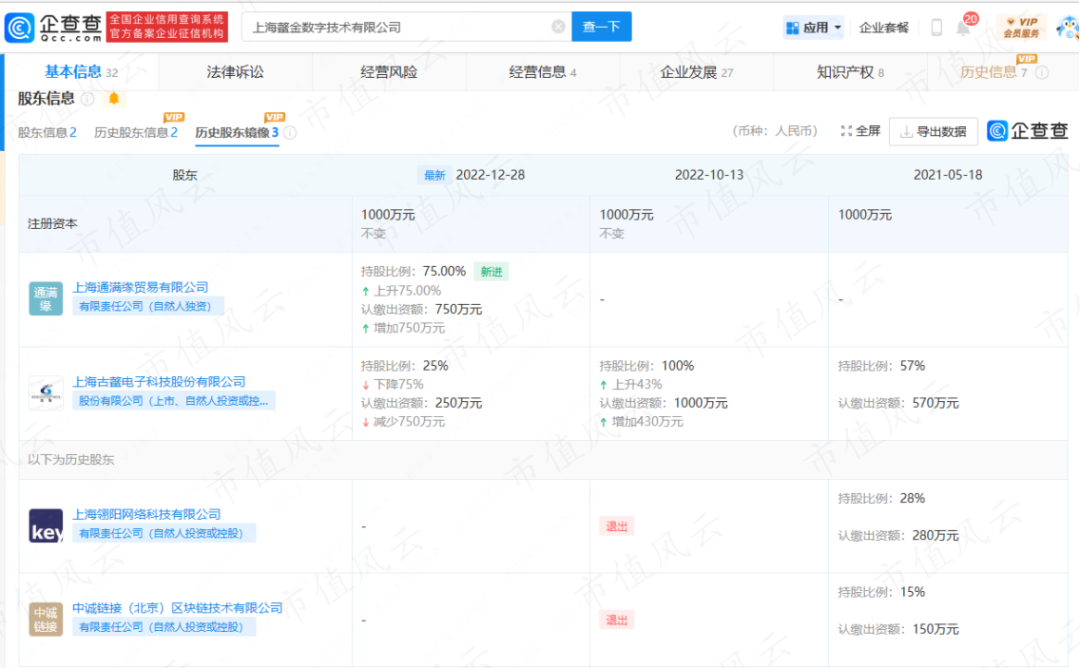This screenshot has width=1080, height=668.
Task: Click the company name search input field
Action: click(x=395, y=27)
